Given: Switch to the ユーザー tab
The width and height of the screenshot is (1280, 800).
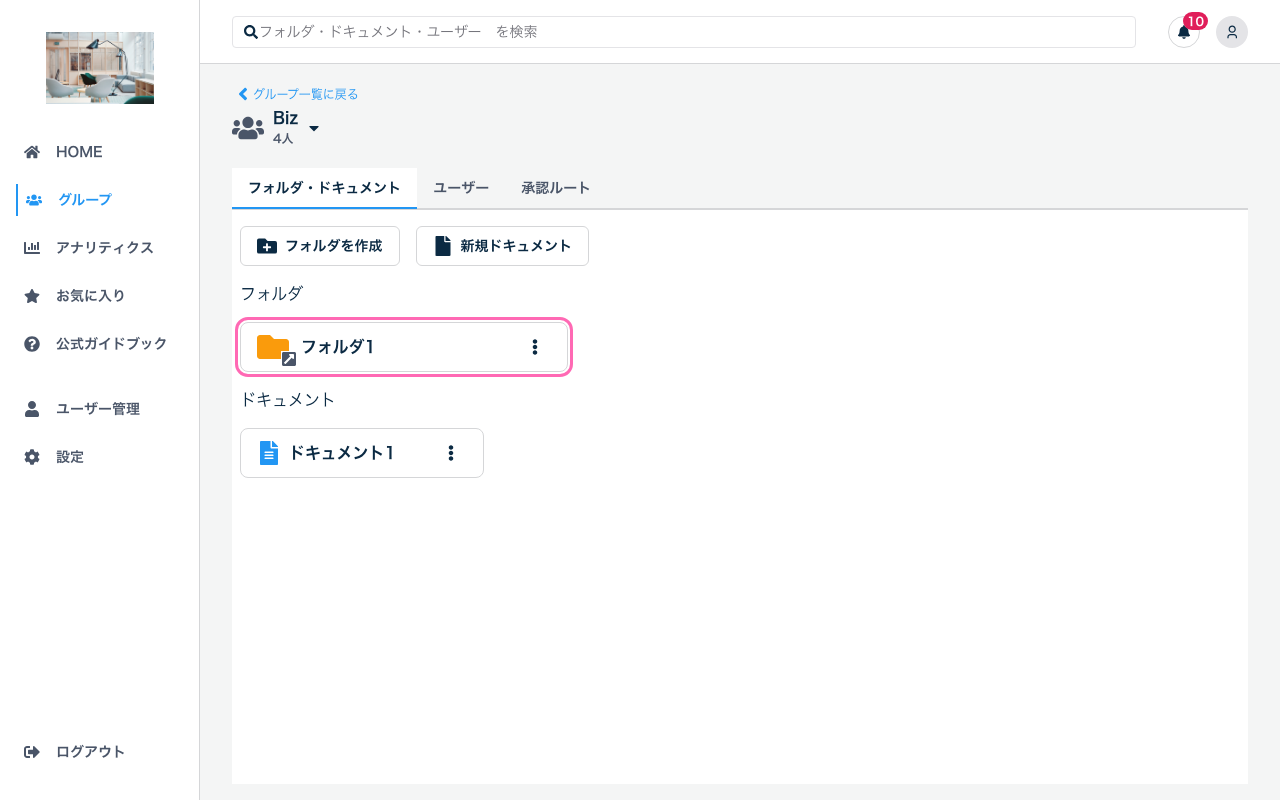Looking at the screenshot, I should tap(461, 188).
